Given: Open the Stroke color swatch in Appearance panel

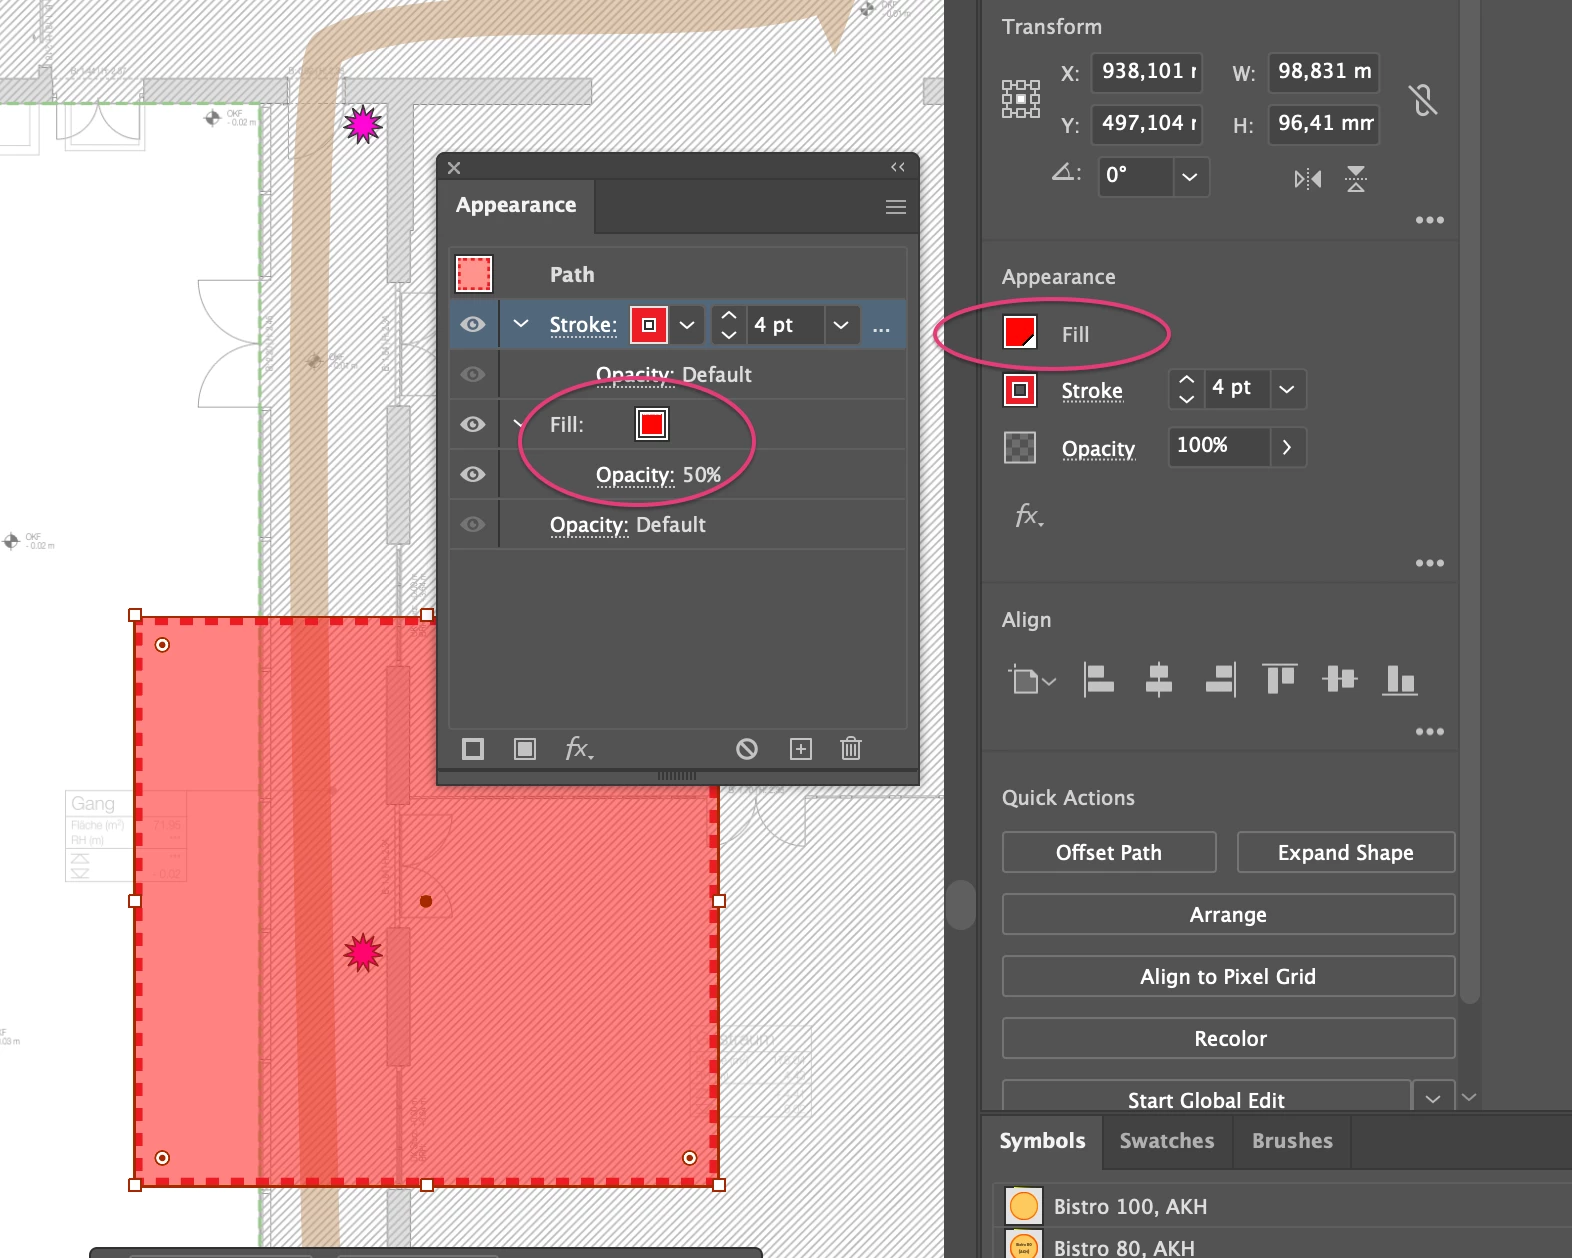Looking at the screenshot, I should pyautogui.click(x=649, y=325).
